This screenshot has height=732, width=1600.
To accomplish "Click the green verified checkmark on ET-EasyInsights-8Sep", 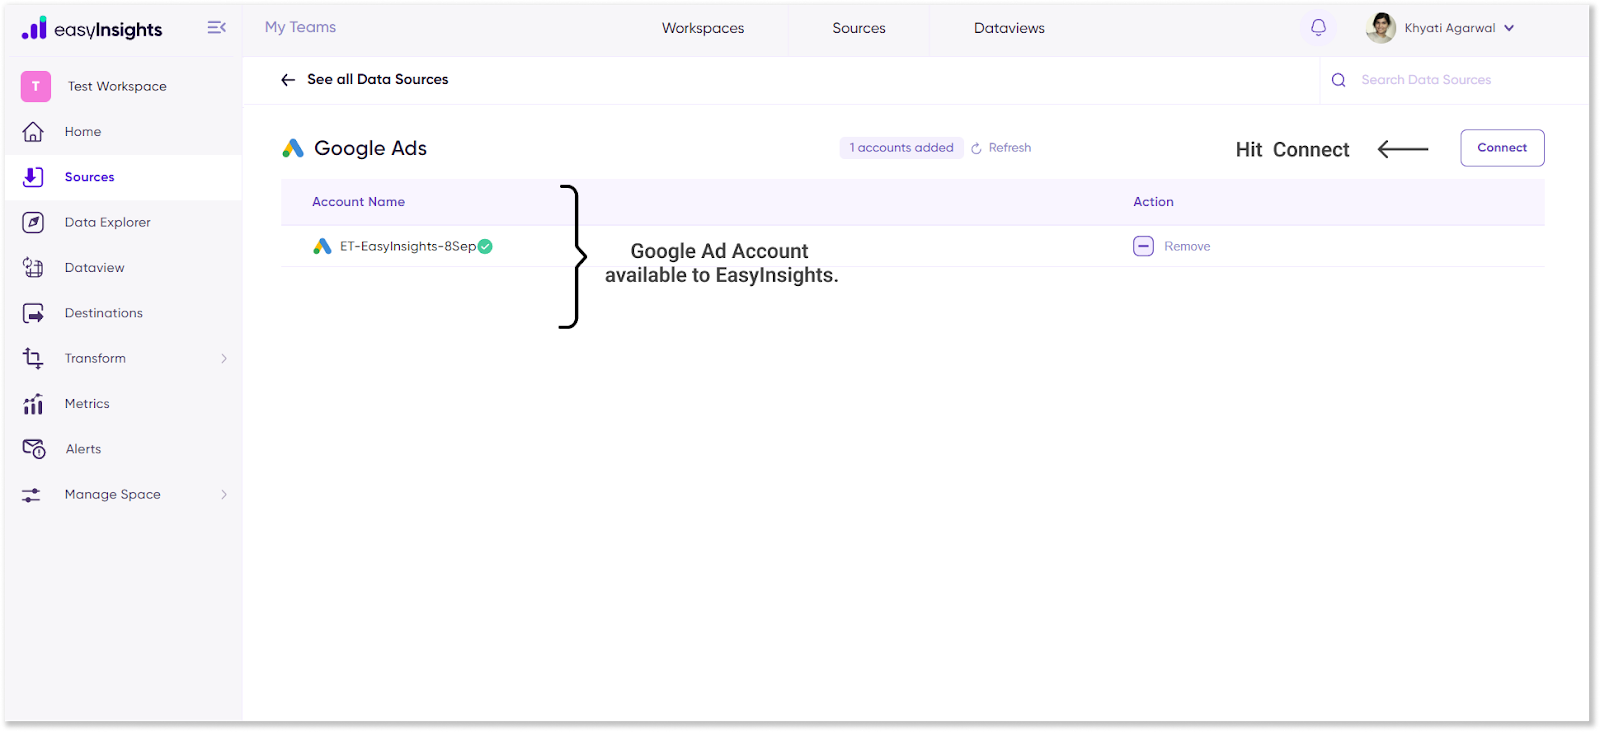I will 485,246.
